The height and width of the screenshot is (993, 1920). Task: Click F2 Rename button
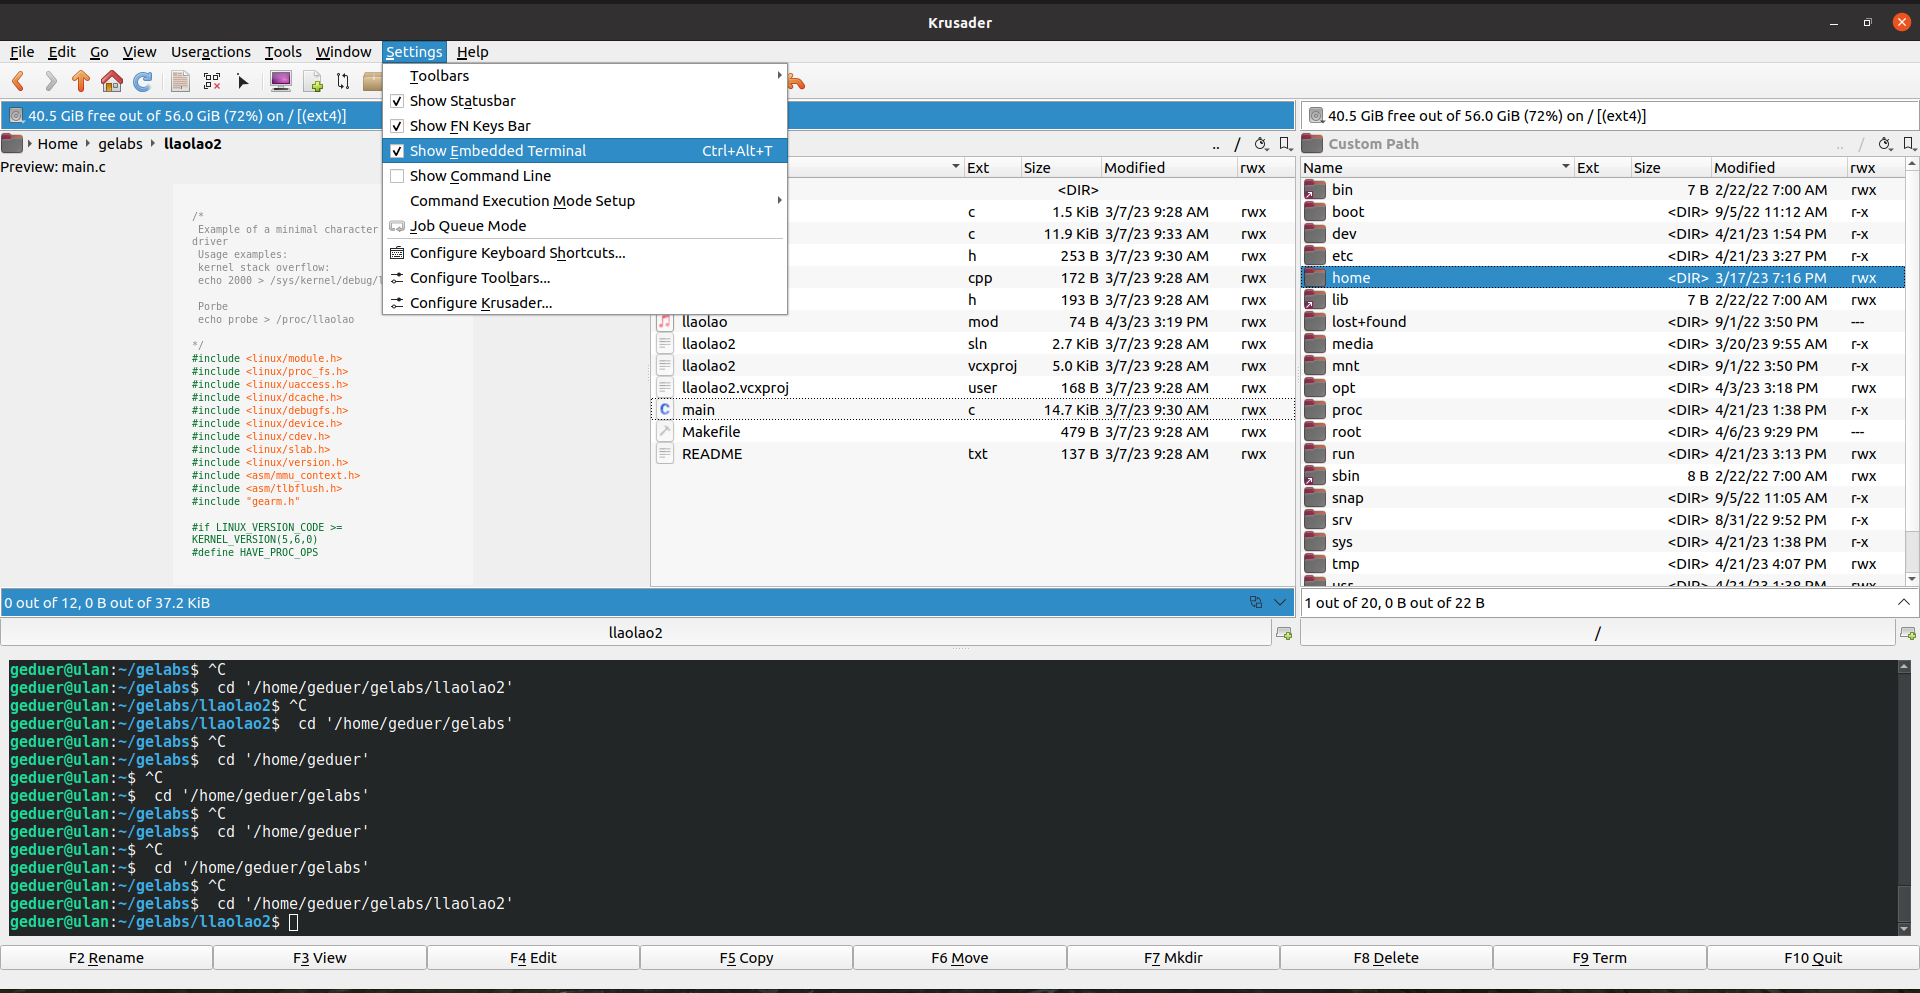coord(106,958)
